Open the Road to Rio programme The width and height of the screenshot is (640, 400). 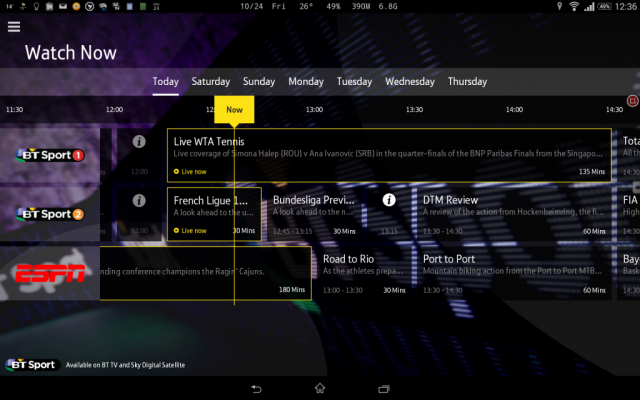click(x=364, y=273)
